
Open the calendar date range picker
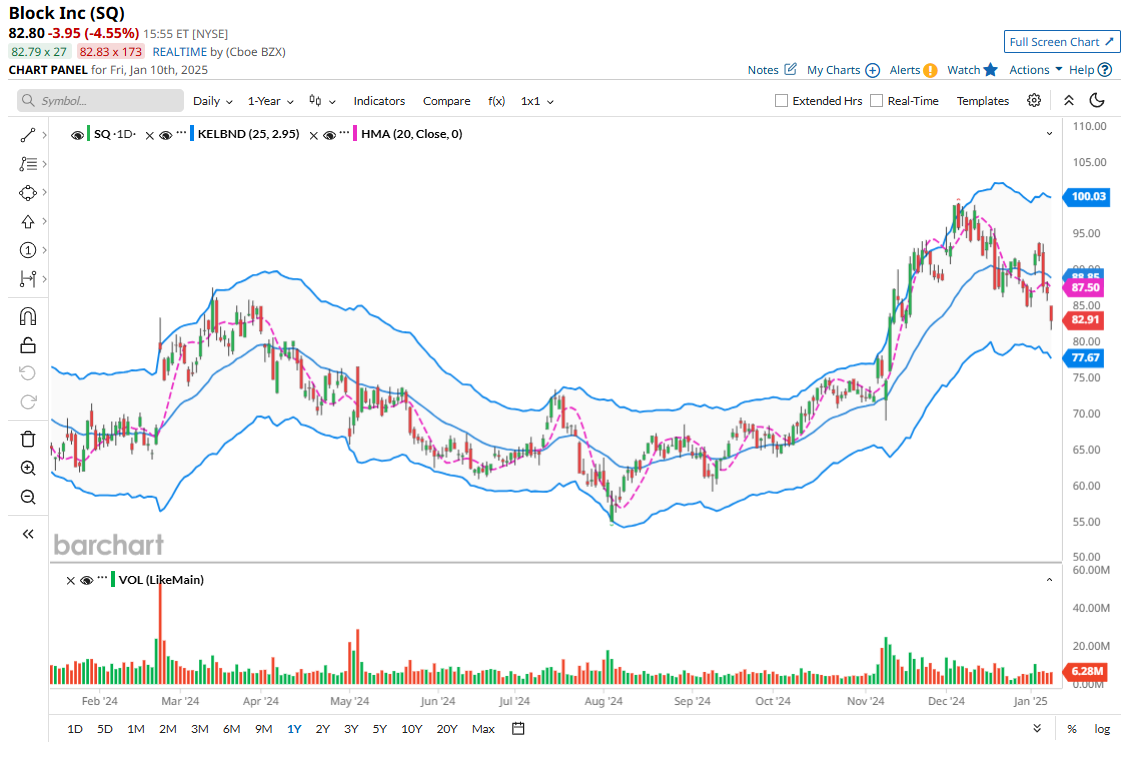(x=518, y=729)
